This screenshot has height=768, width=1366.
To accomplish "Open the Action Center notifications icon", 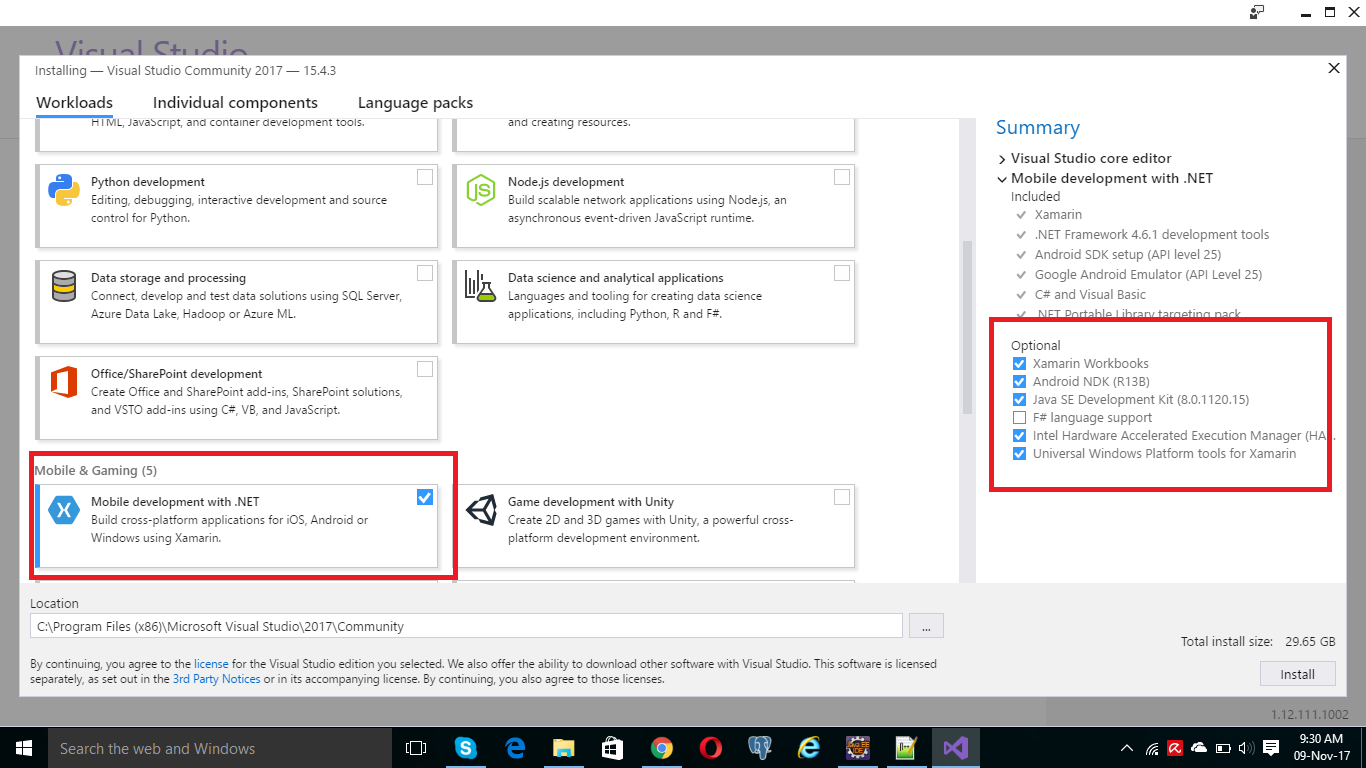I will point(1271,748).
